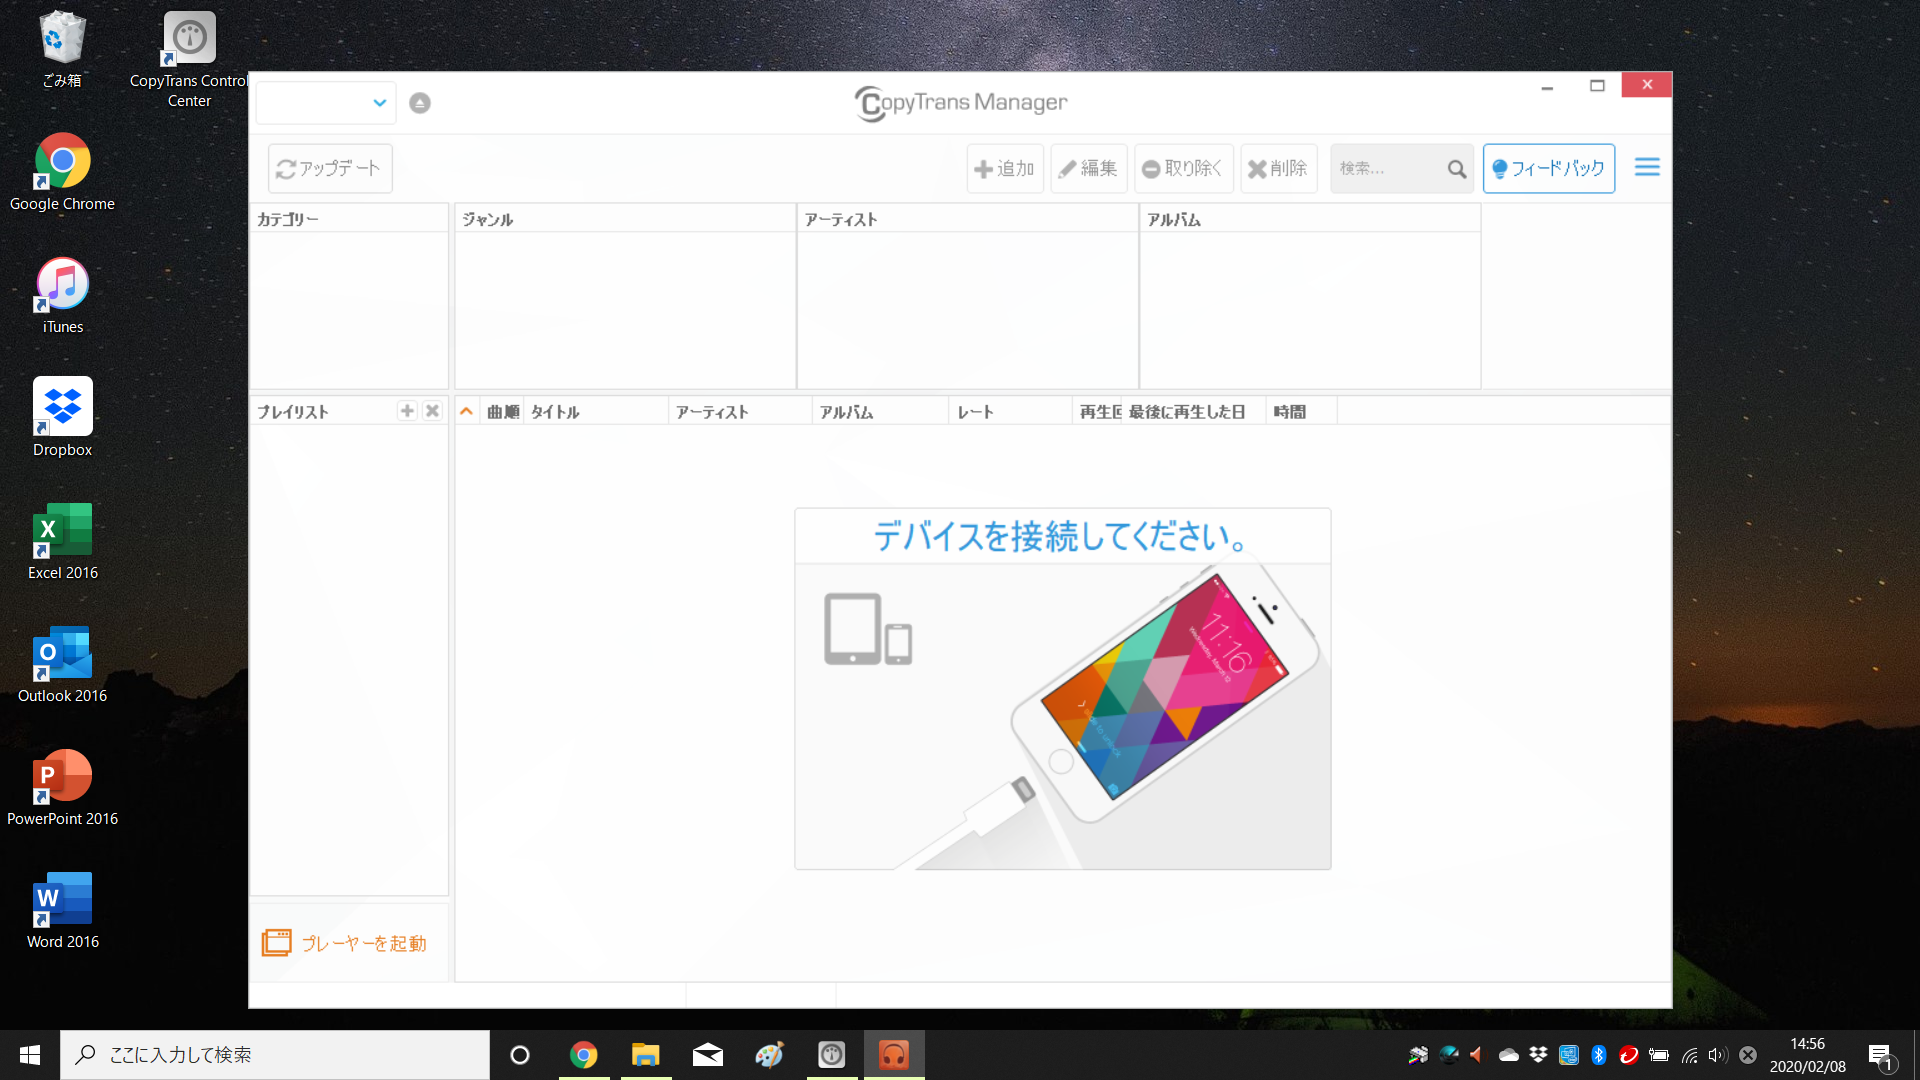Screen dimensions: 1920x1080
Task: Click the アップデート (Update) button
Action: point(328,167)
